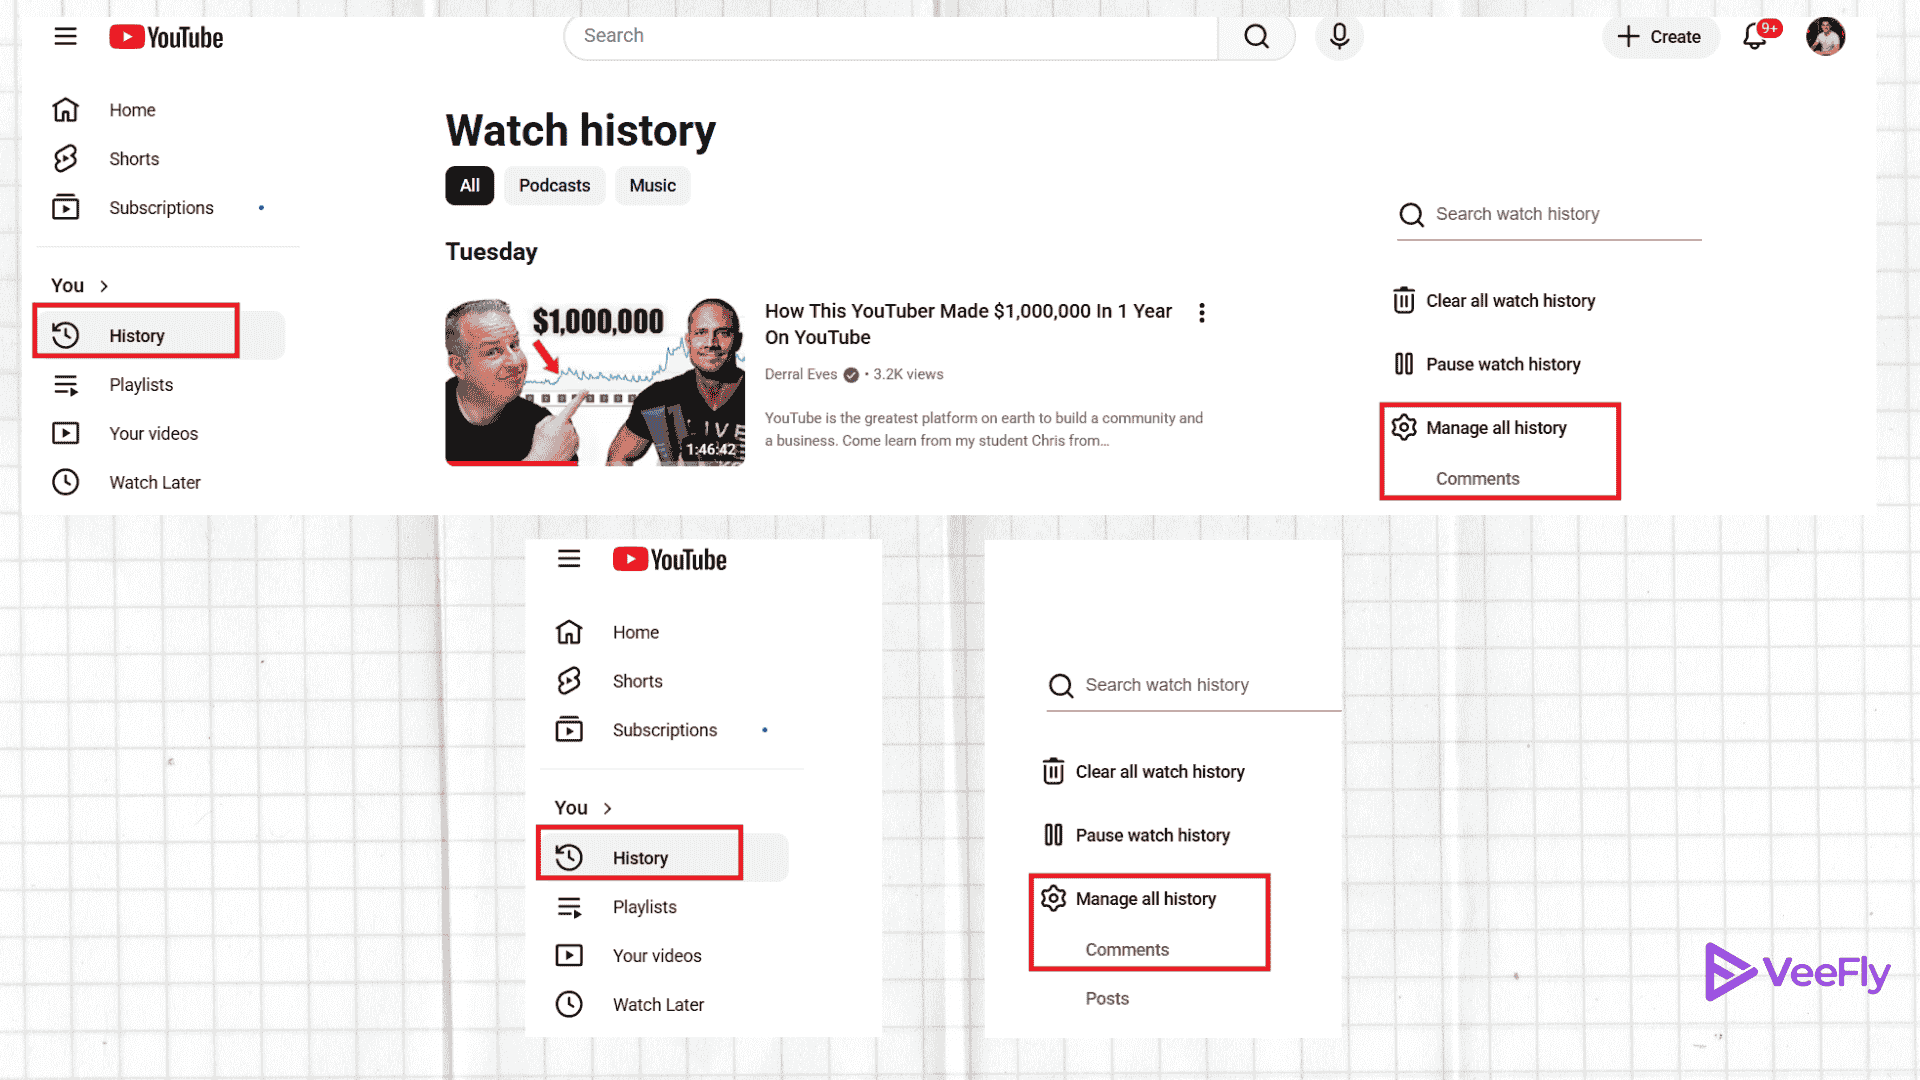Select the Shorts icon in the sidebar
The image size is (1920, 1080).
coord(65,158)
